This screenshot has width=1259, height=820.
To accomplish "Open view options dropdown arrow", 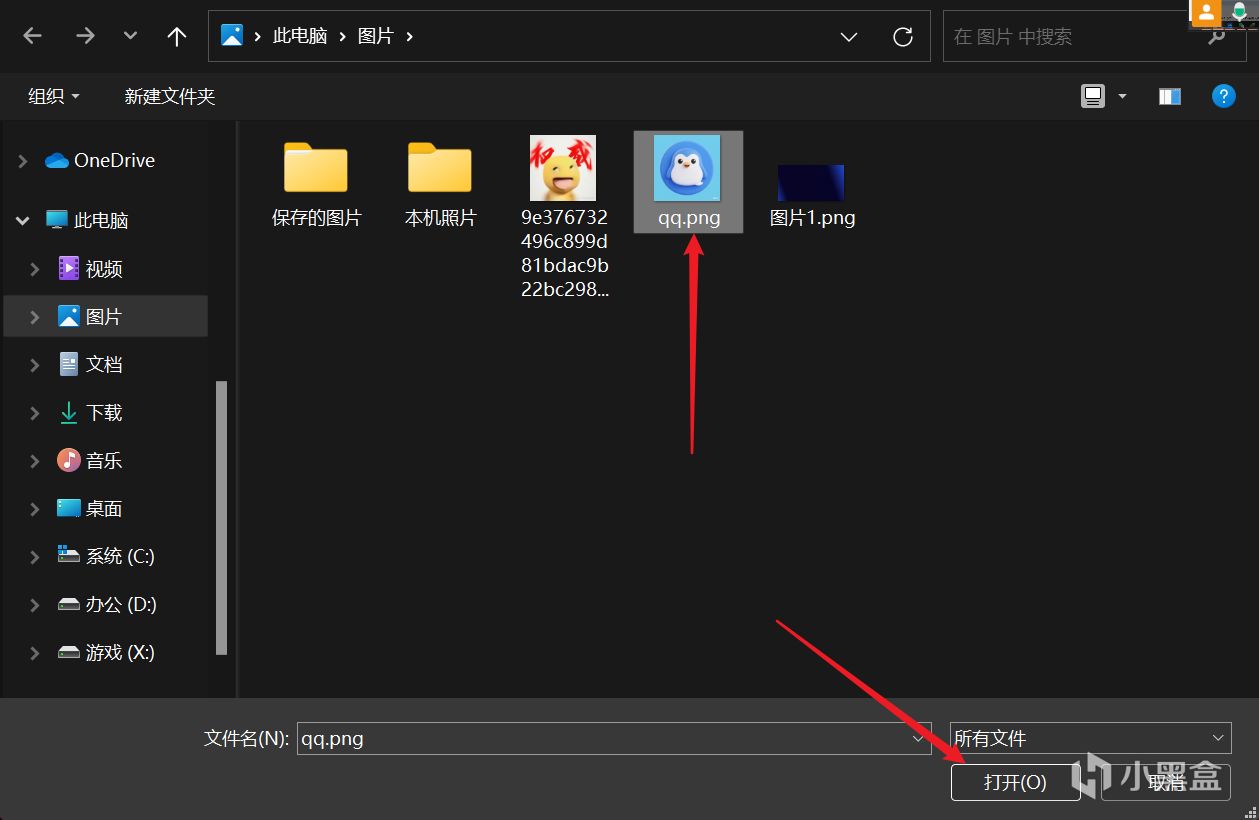I will [x=1122, y=96].
